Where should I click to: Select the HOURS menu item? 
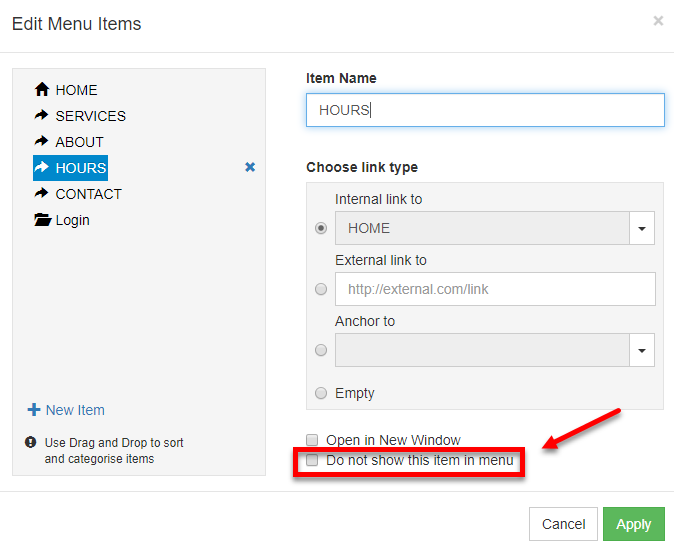point(81,168)
